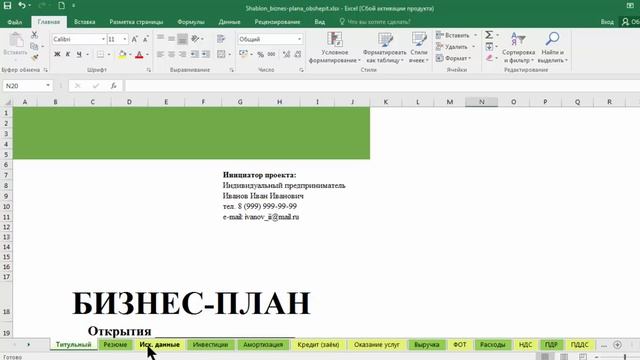Click the Increase Decimal icon
The width and height of the screenshot is (640, 360).
[x=287, y=54]
